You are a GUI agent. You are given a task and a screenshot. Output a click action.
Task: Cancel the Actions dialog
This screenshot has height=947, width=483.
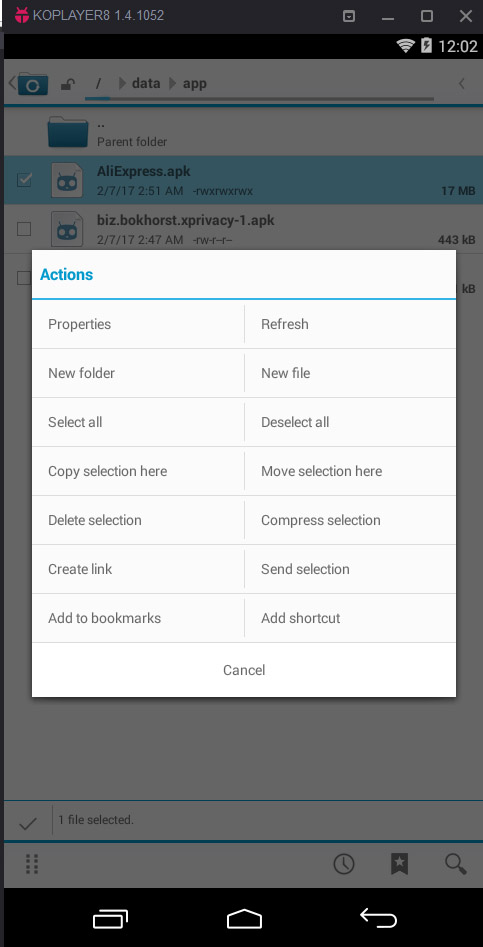pos(244,670)
